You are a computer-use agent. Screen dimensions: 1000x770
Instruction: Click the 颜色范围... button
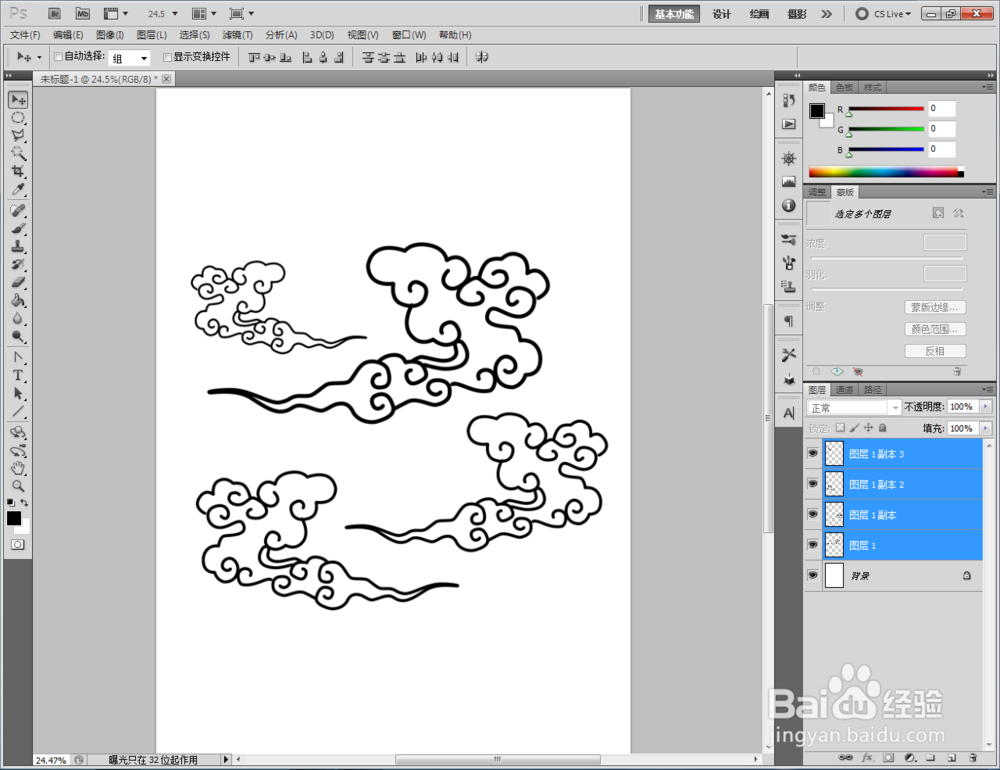(935, 329)
